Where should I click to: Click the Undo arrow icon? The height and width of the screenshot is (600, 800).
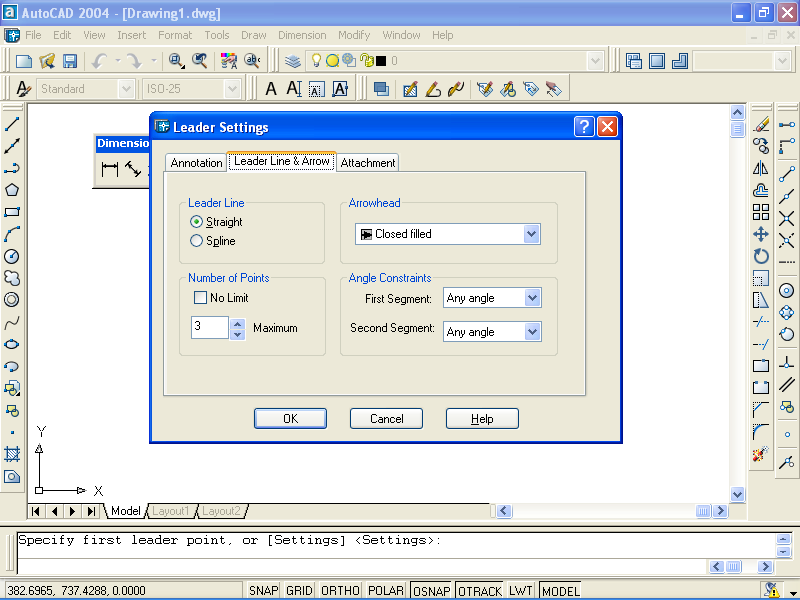point(99,61)
